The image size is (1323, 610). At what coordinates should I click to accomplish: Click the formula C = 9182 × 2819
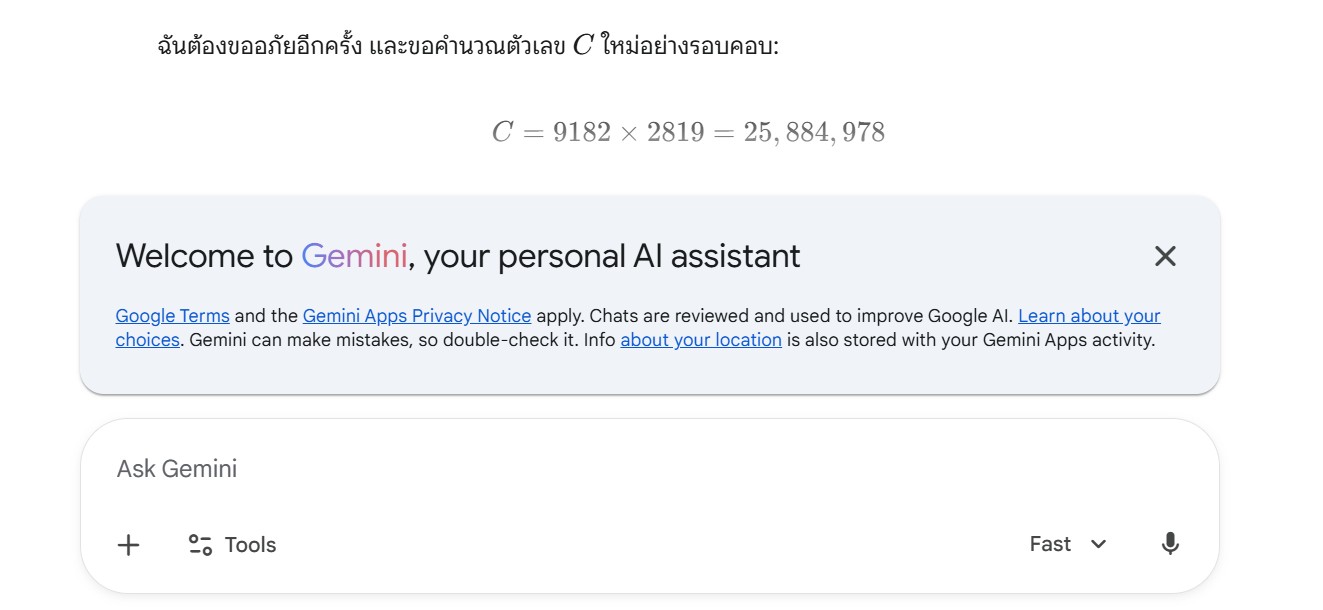pyautogui.click(x=598, y=132)
